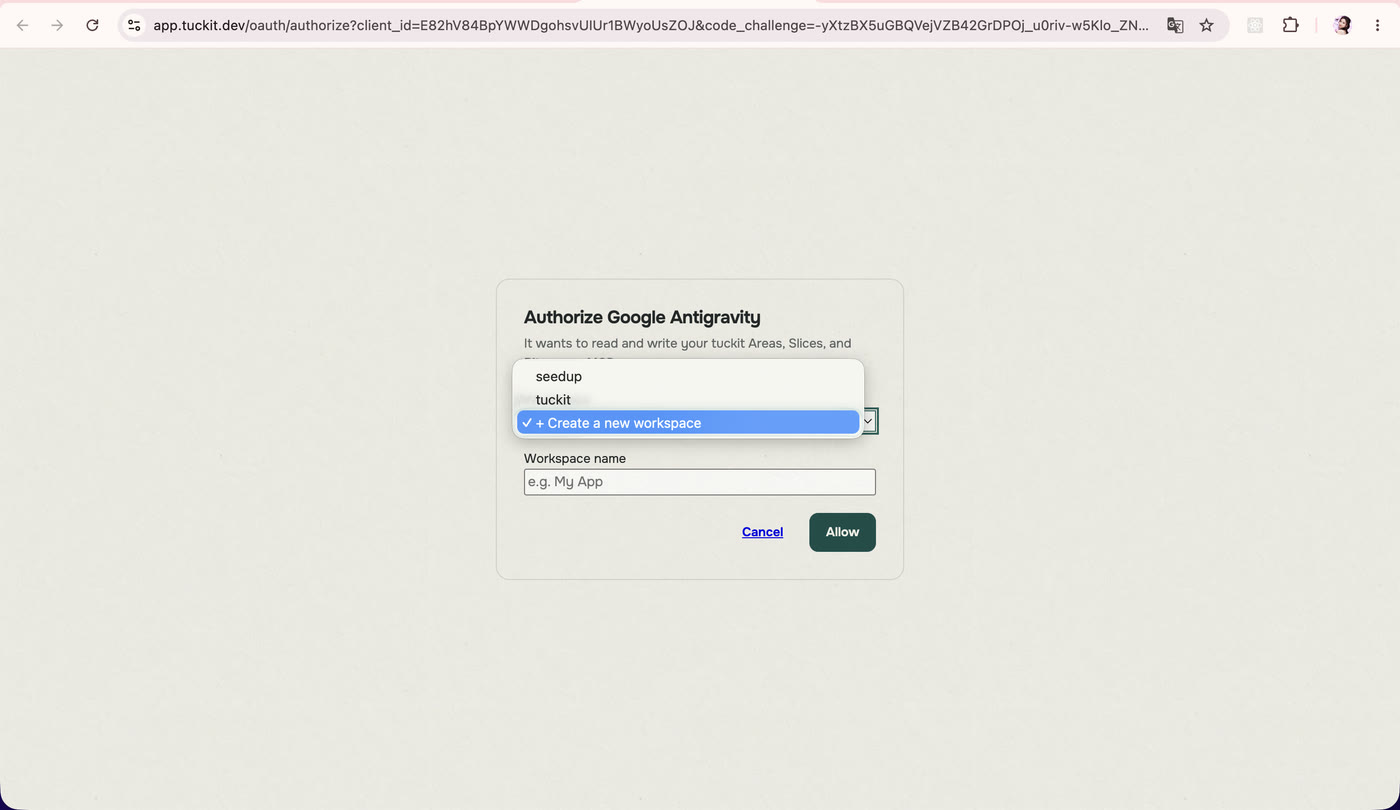Viewport: 1400px width, 810px height.
Task: Open the translate page icon
Action: point(1175,25)
